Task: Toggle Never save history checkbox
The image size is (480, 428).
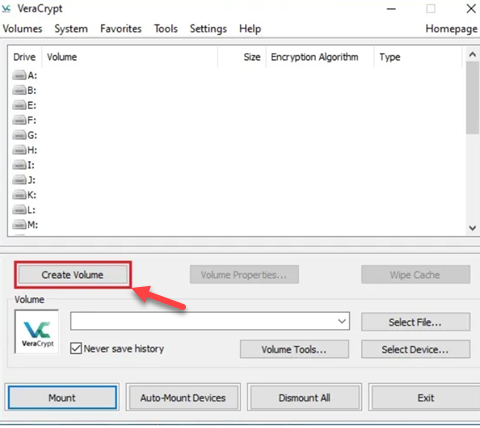Action: pyautogui.click(x=76, y=348)
